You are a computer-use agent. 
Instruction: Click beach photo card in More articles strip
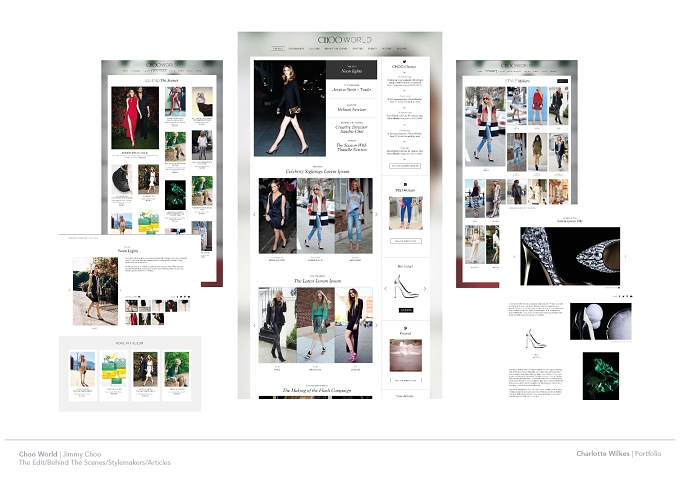pyautogui.click(x=82, y=369)
